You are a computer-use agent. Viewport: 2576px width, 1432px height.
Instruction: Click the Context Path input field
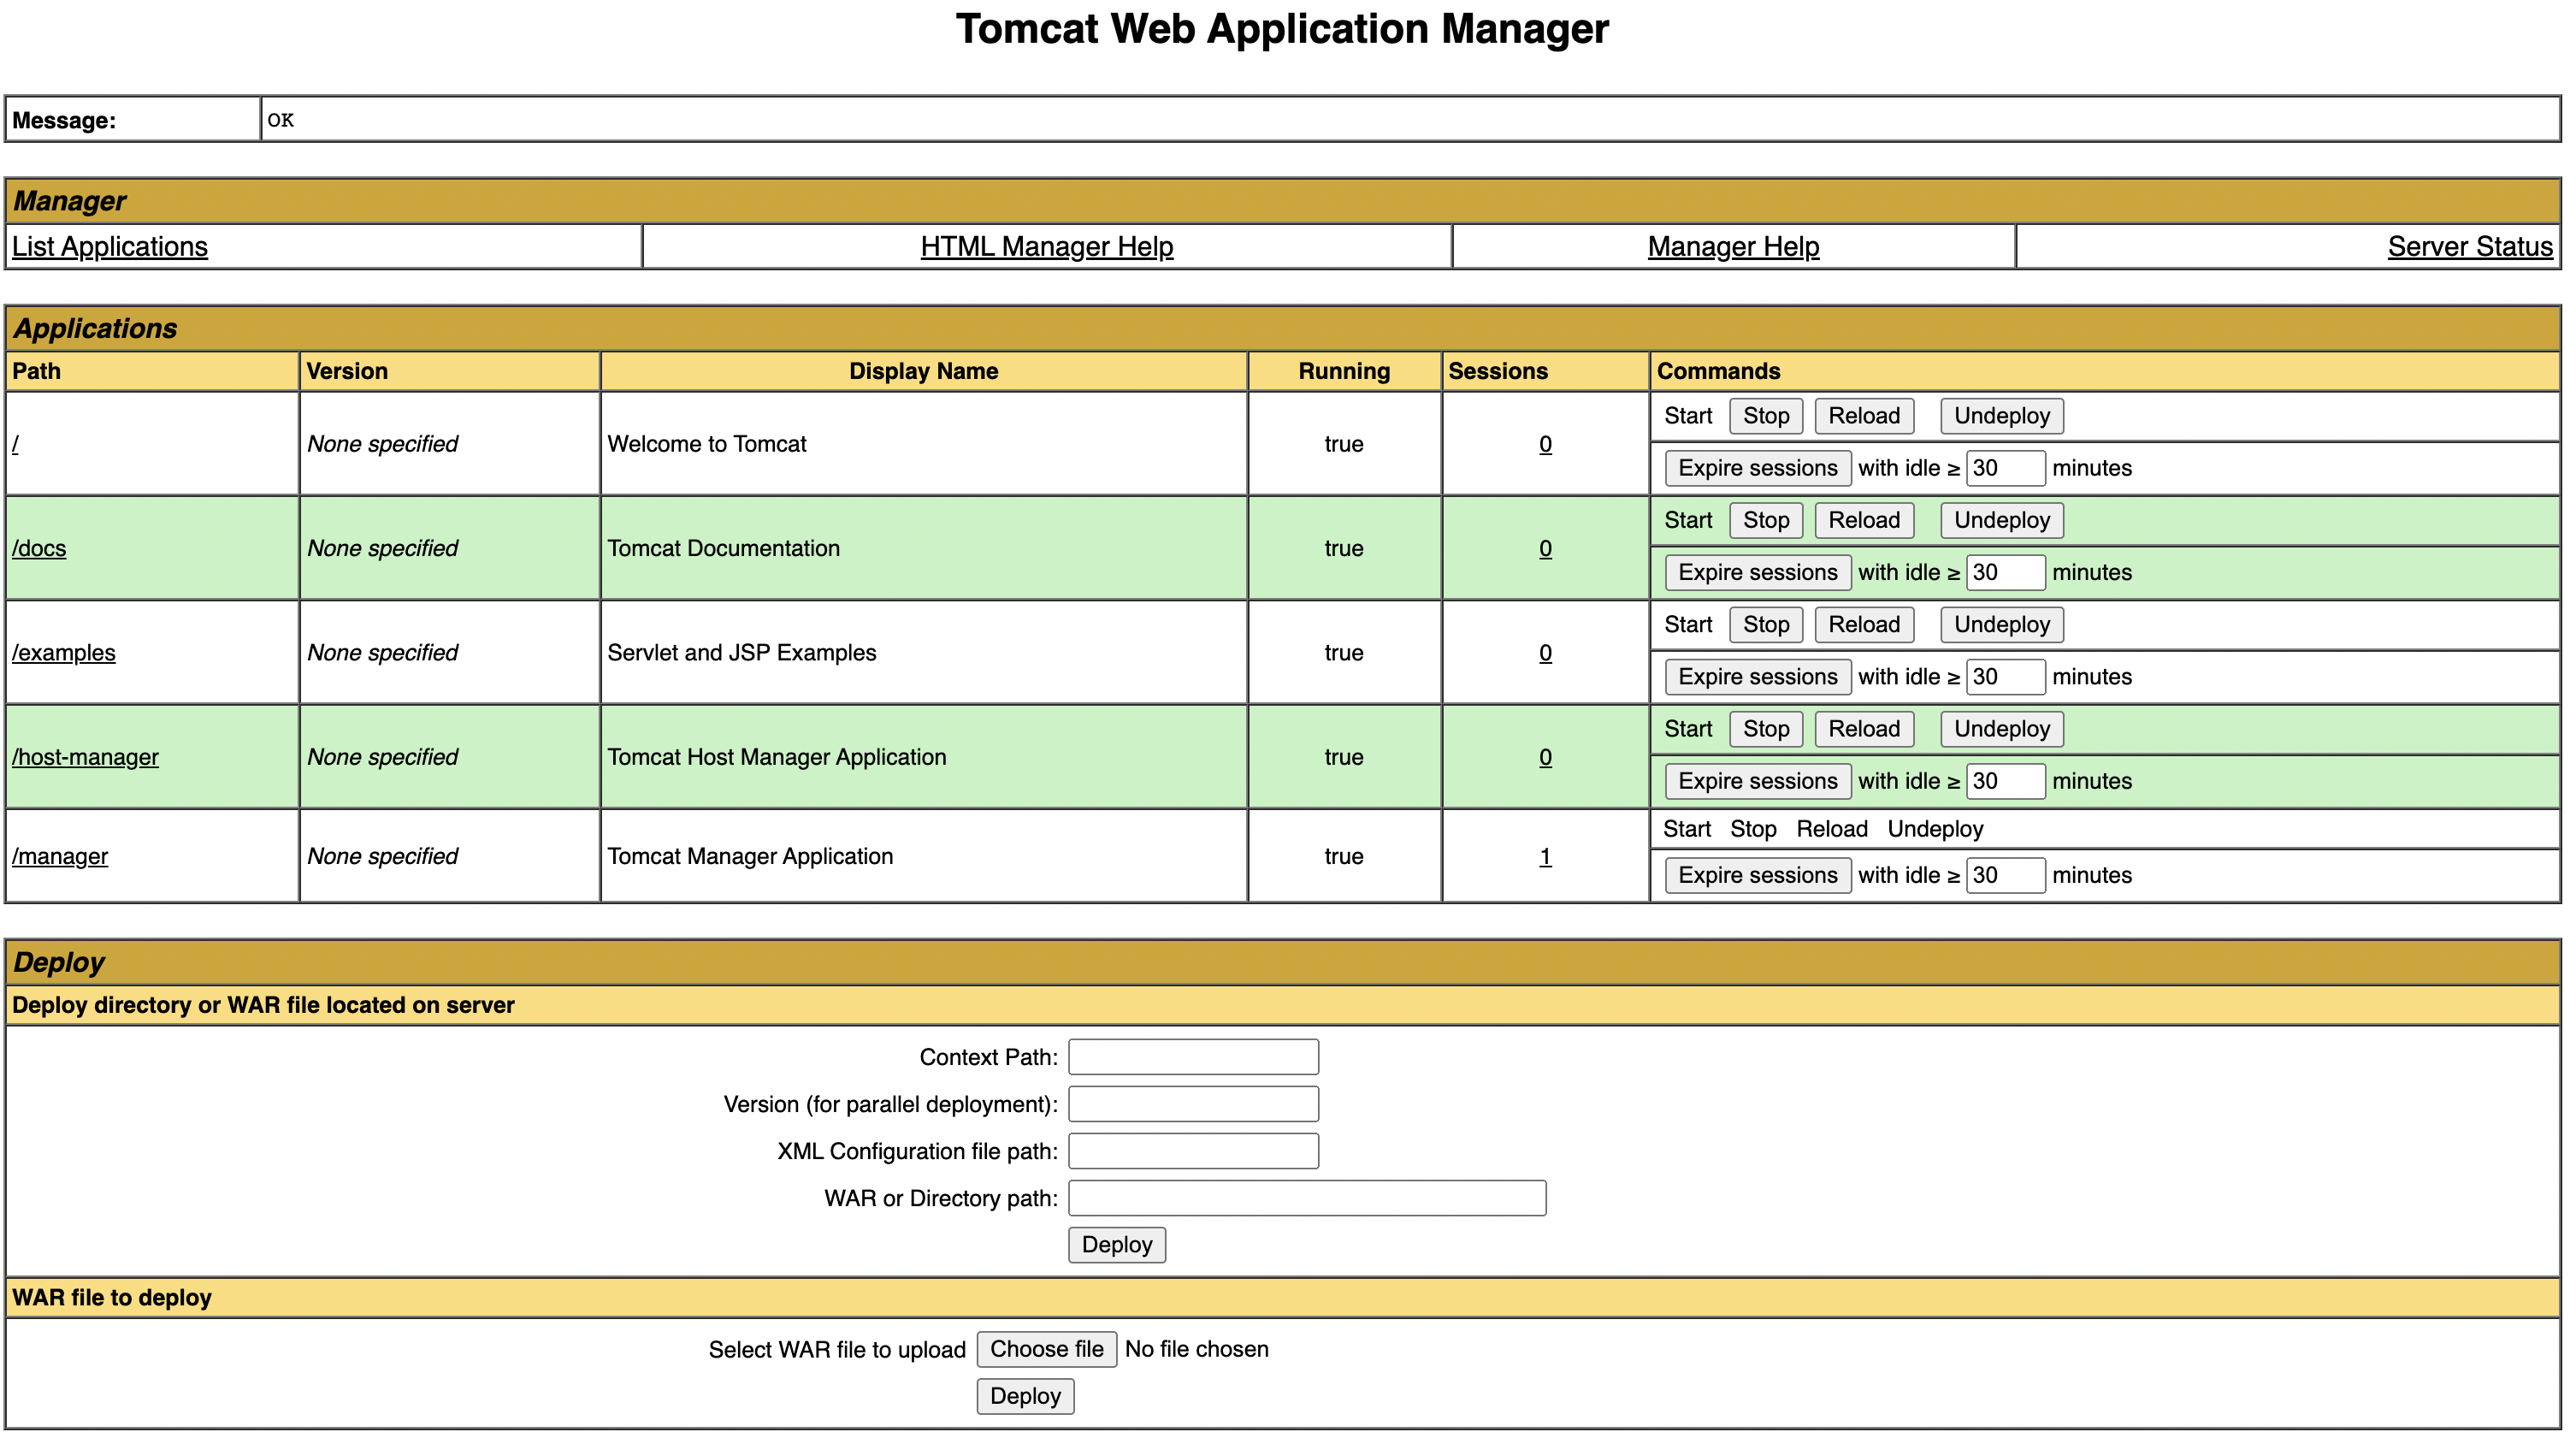pyautogui.click(x=1193, y=1057)
